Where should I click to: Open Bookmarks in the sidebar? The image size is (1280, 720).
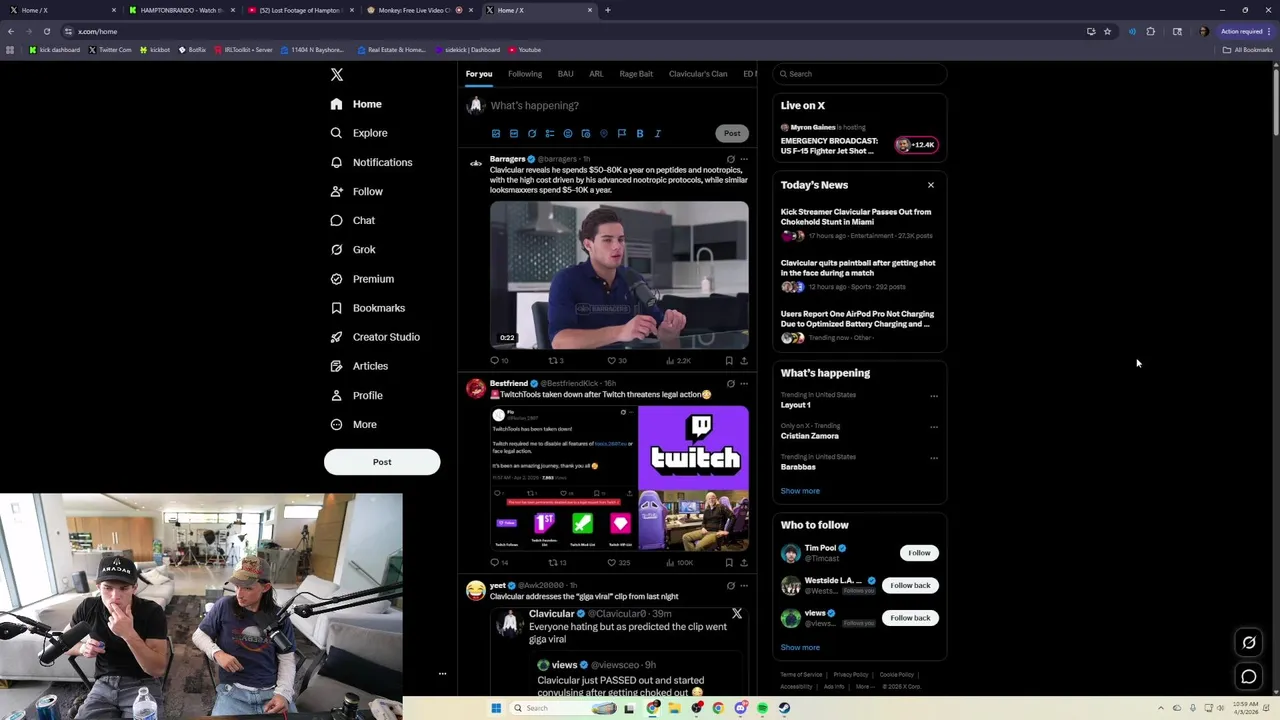[x=367, y=308]
